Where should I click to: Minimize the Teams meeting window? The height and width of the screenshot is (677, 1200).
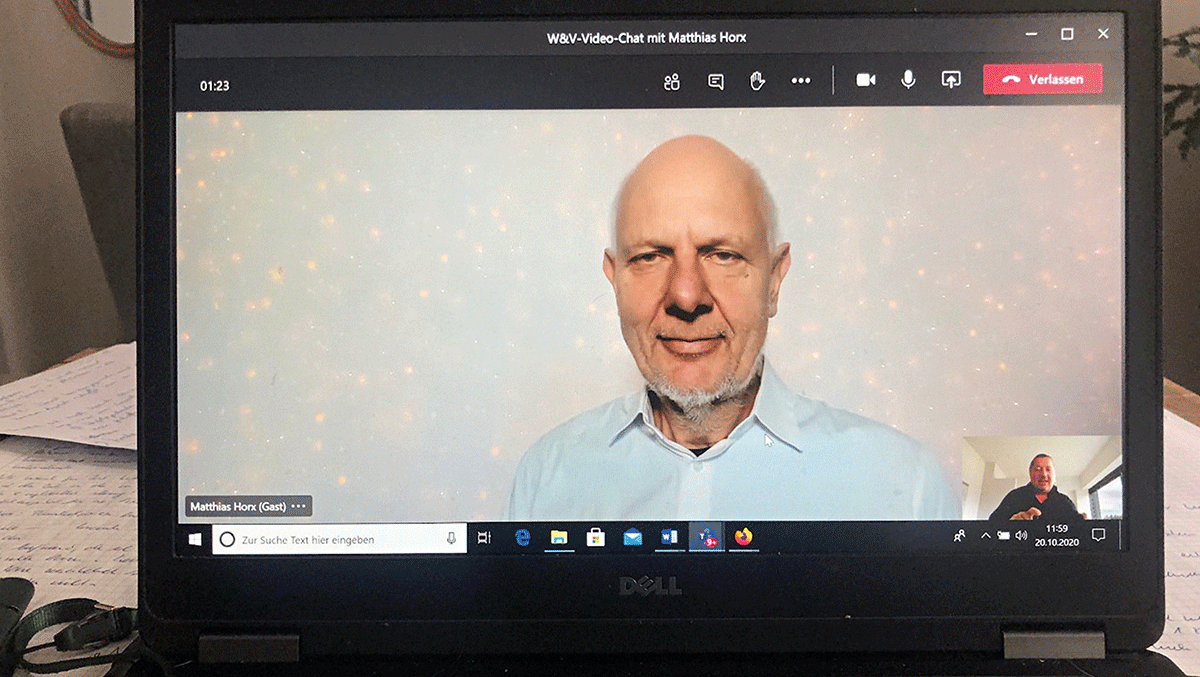[x=1030, y=35]
